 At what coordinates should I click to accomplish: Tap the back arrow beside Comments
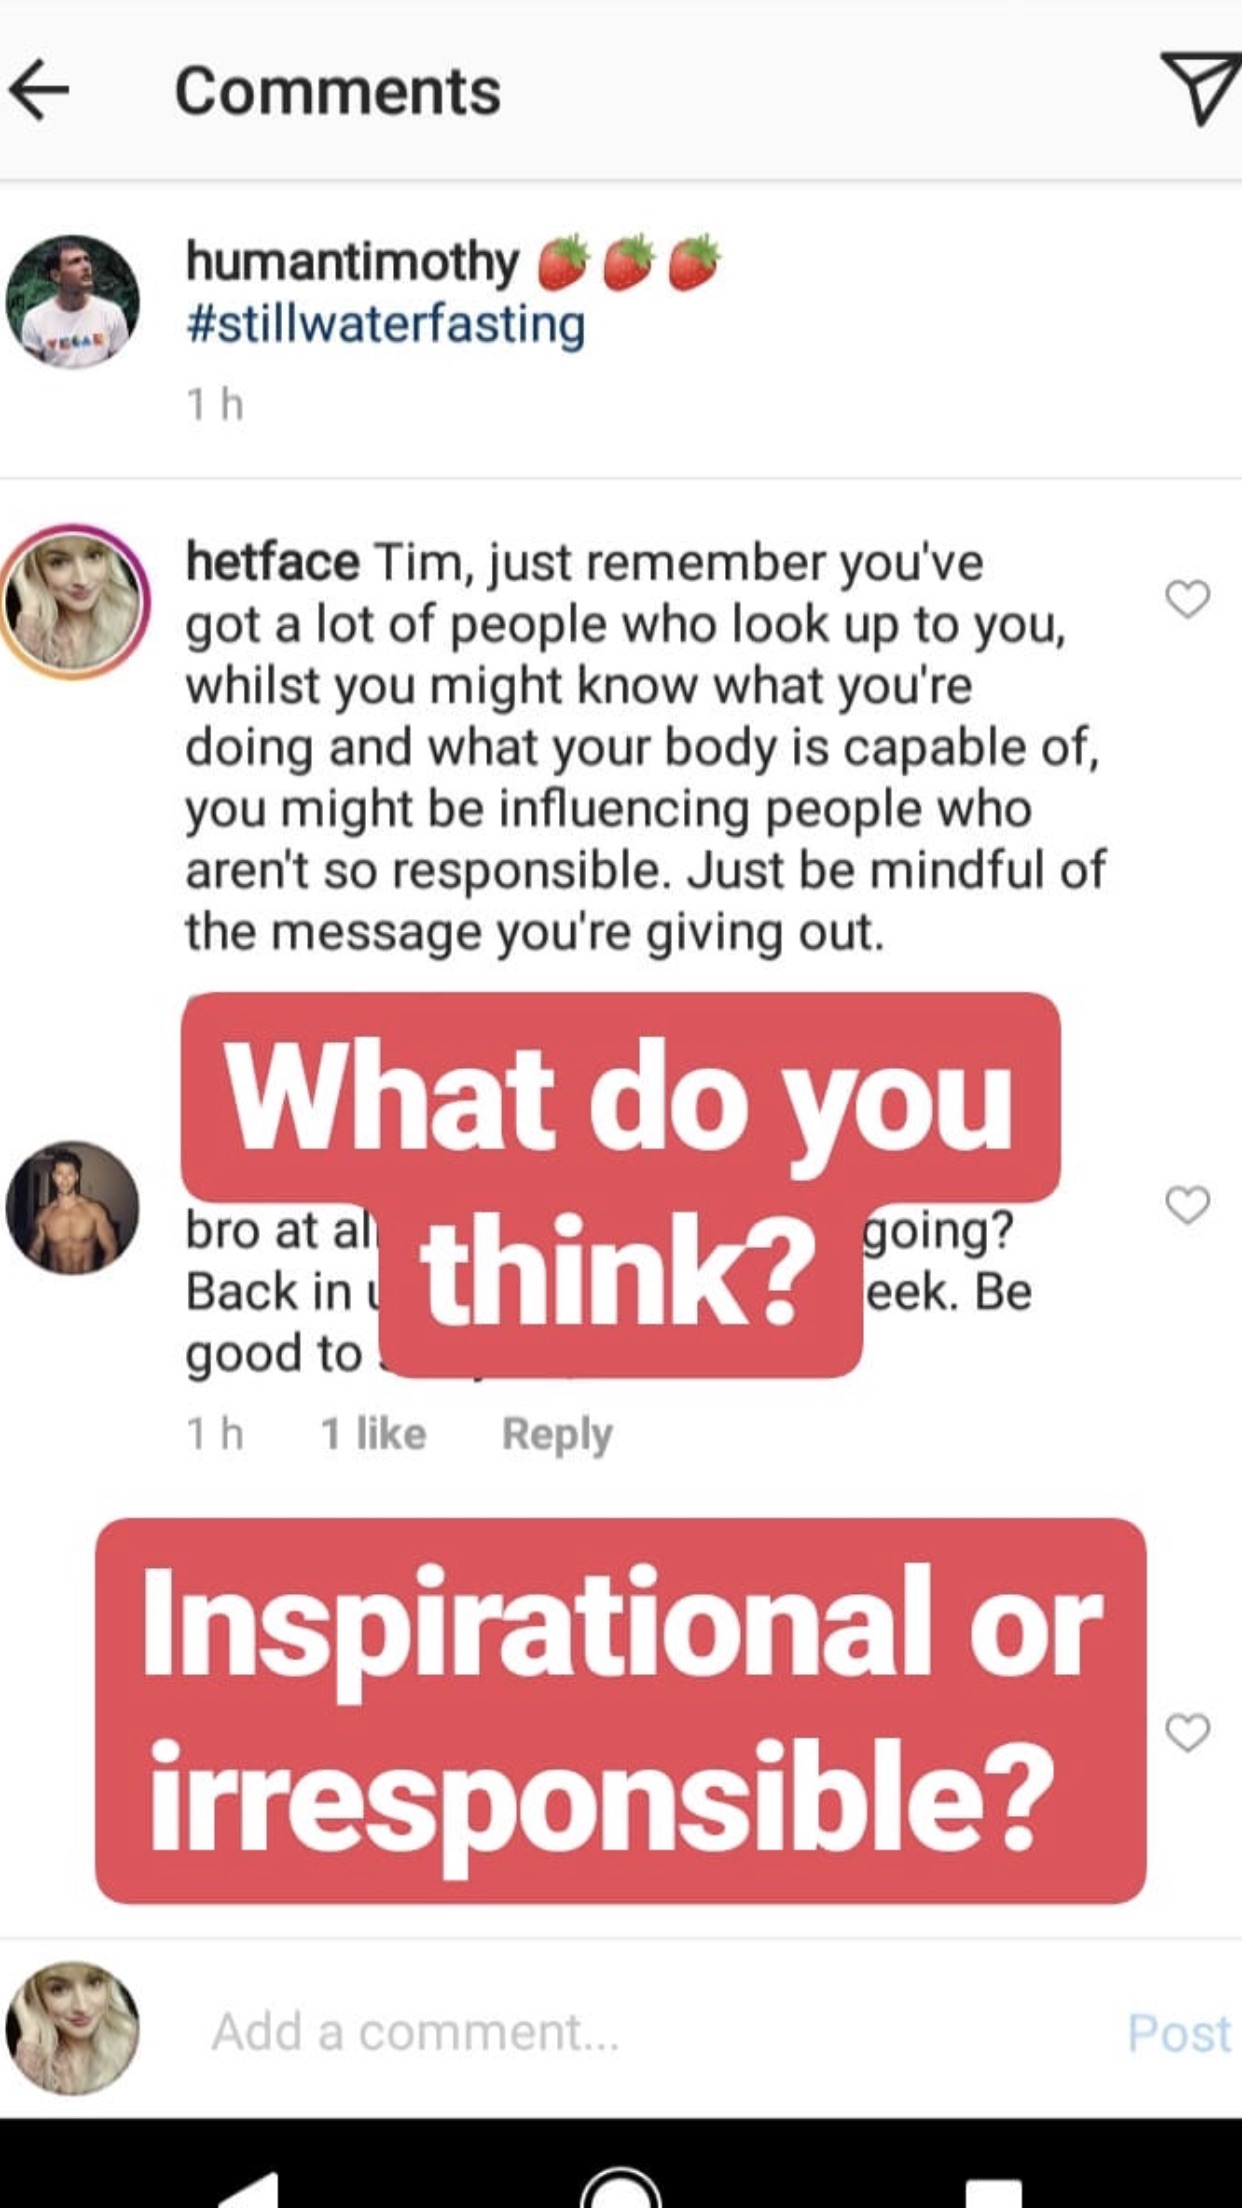(40, 90)
